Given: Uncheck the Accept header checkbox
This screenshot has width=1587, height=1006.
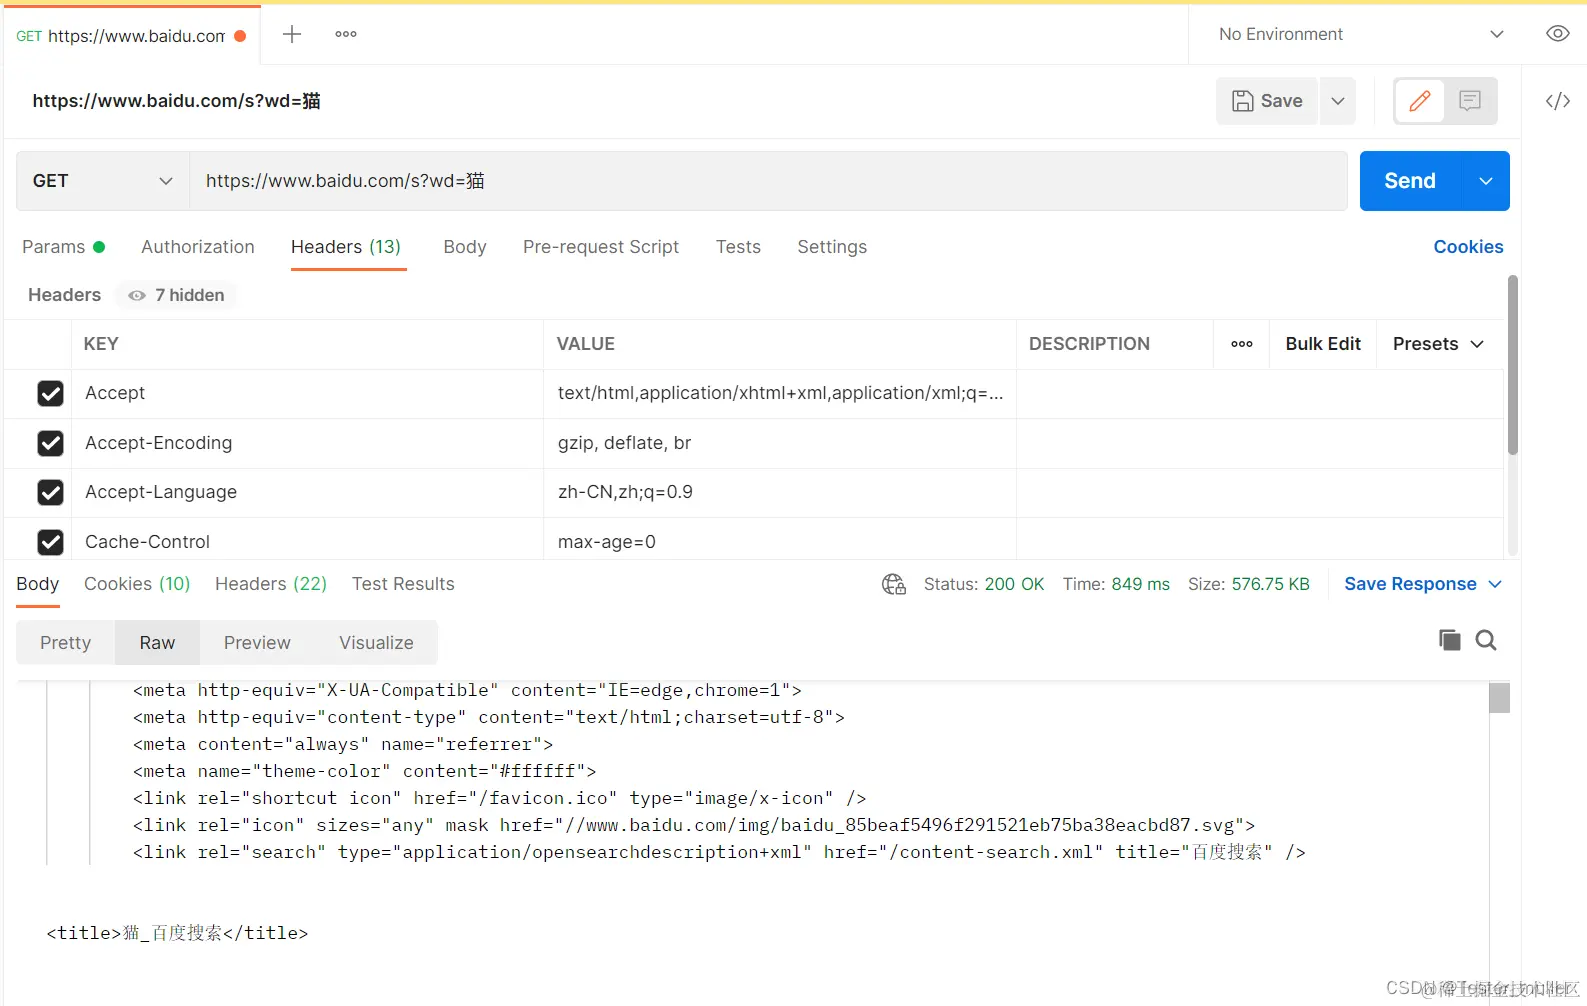Looking at the screenshot, I should [x=50, y=393].
